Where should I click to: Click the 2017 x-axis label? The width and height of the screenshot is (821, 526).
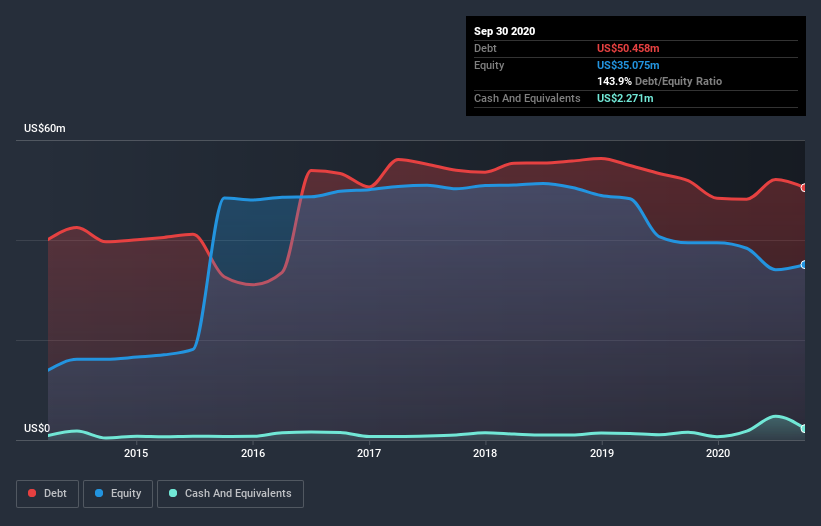tap(369, 453)
